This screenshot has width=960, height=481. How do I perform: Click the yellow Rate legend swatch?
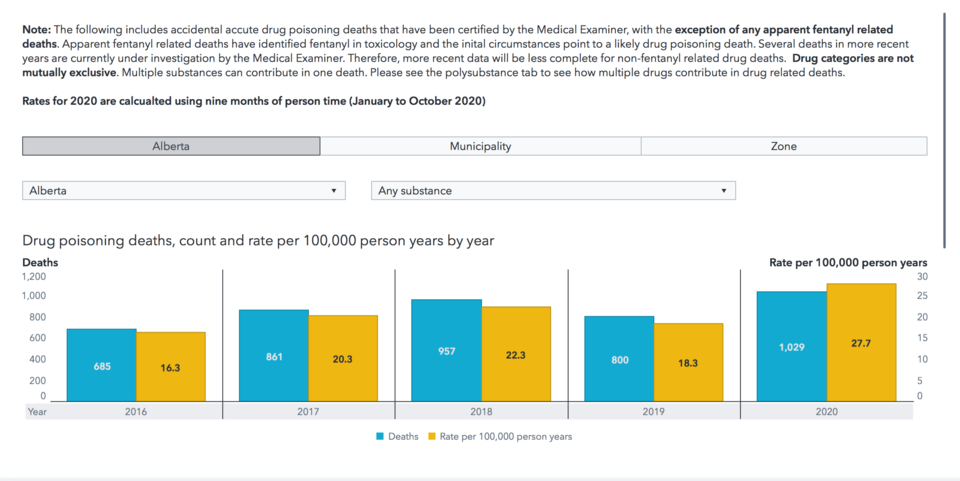(x=432, y=437)
